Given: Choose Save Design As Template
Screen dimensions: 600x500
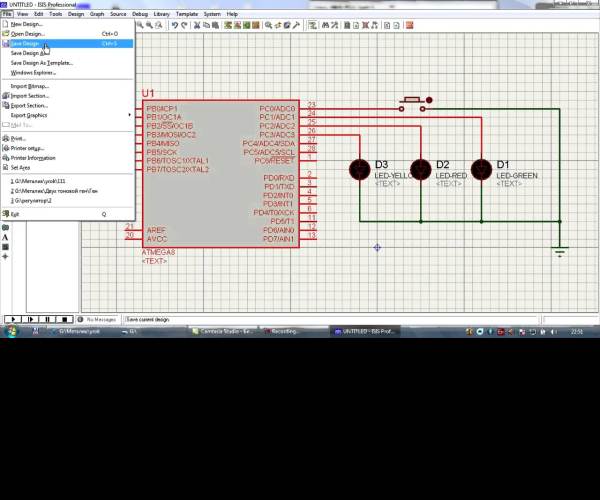Looking at the screenshot, I should click(x=67, y=63).
